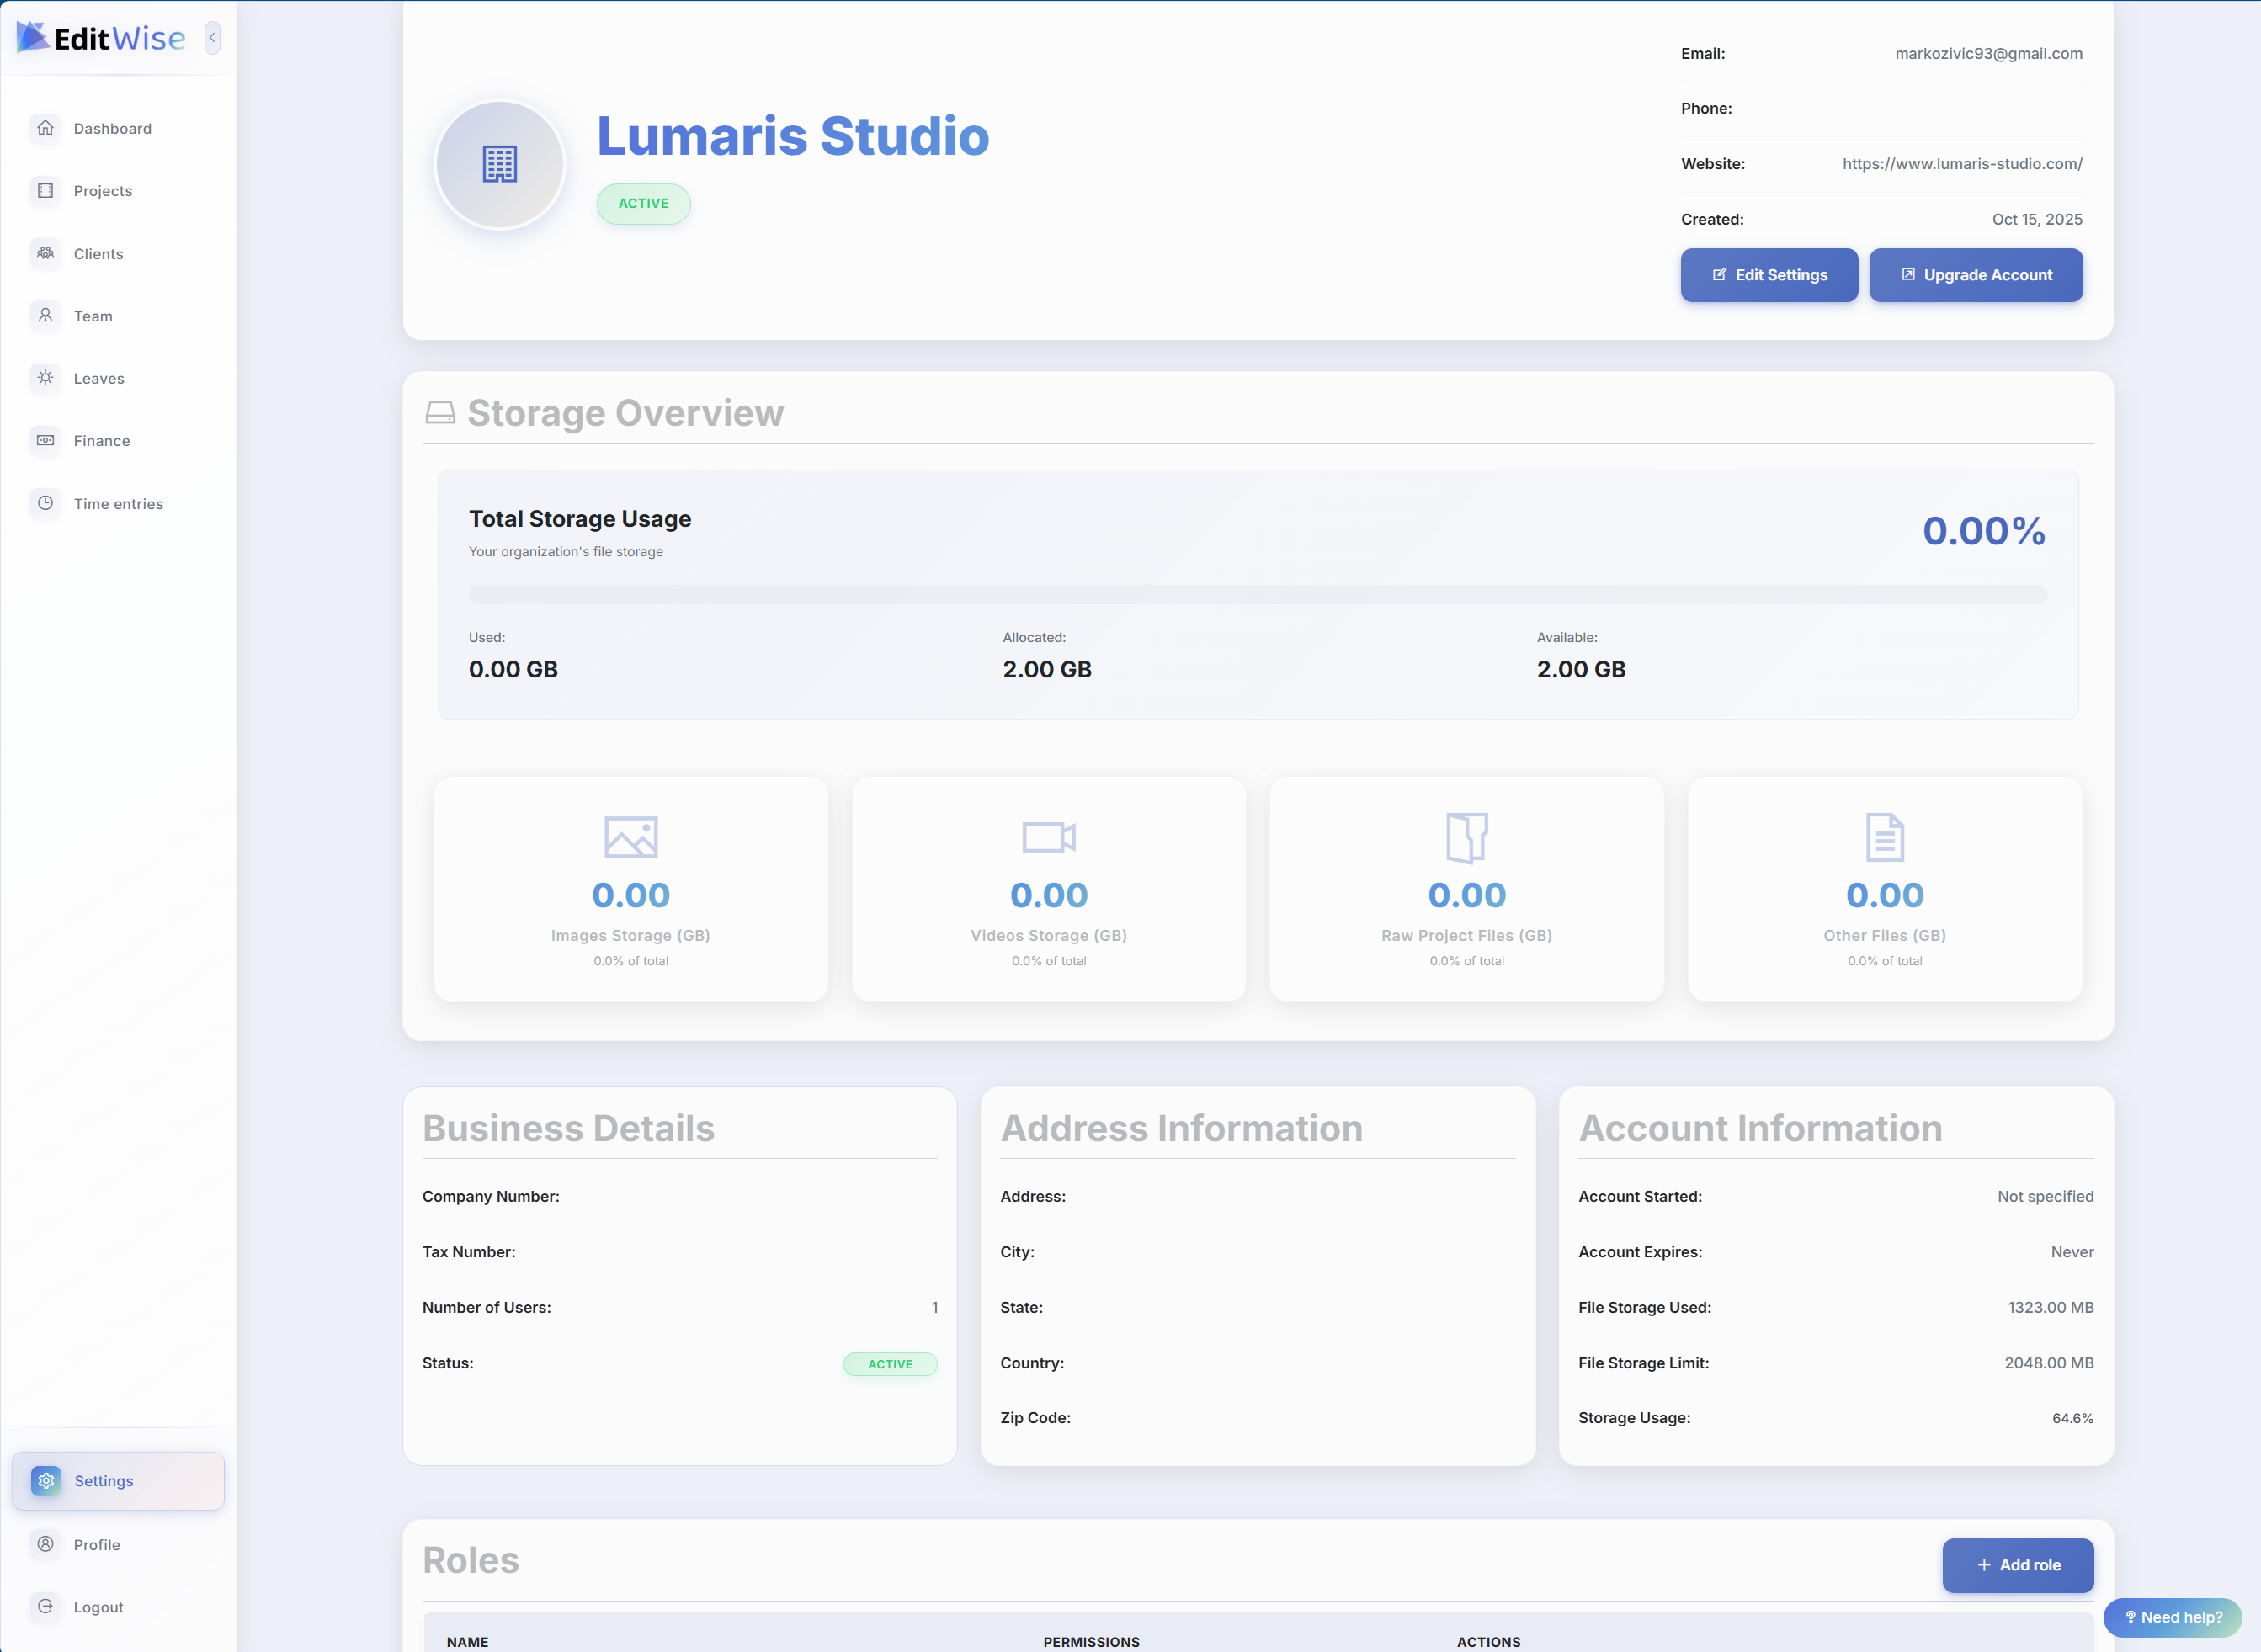The height and width of the screenshot is (1652, 2261).
Task: Click the Edit Settings button
Action: click(x=1768, y=275)
